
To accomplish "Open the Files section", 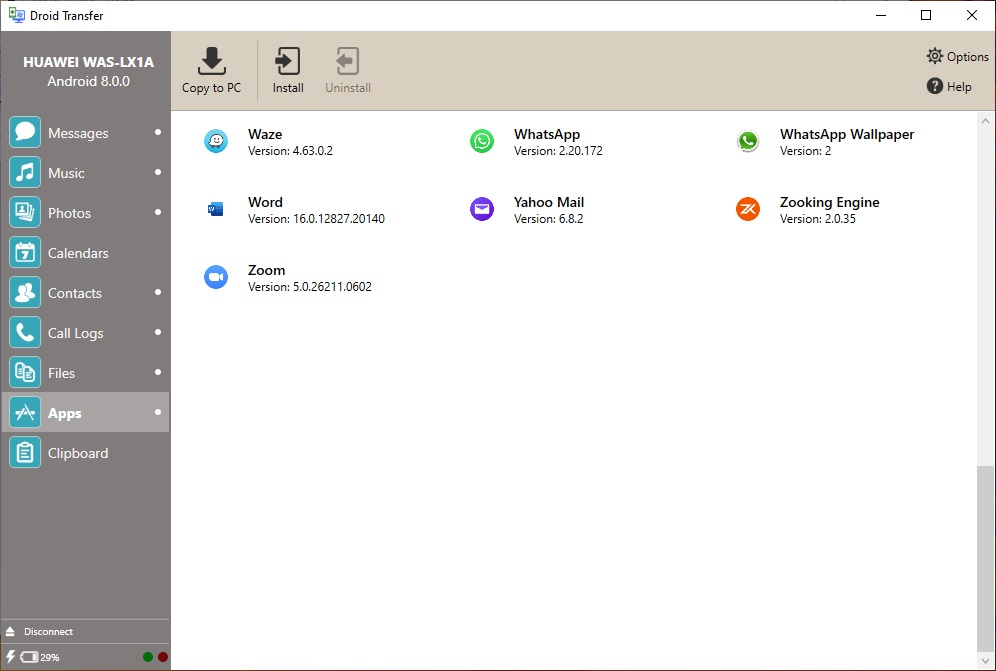I will point(61,373).
